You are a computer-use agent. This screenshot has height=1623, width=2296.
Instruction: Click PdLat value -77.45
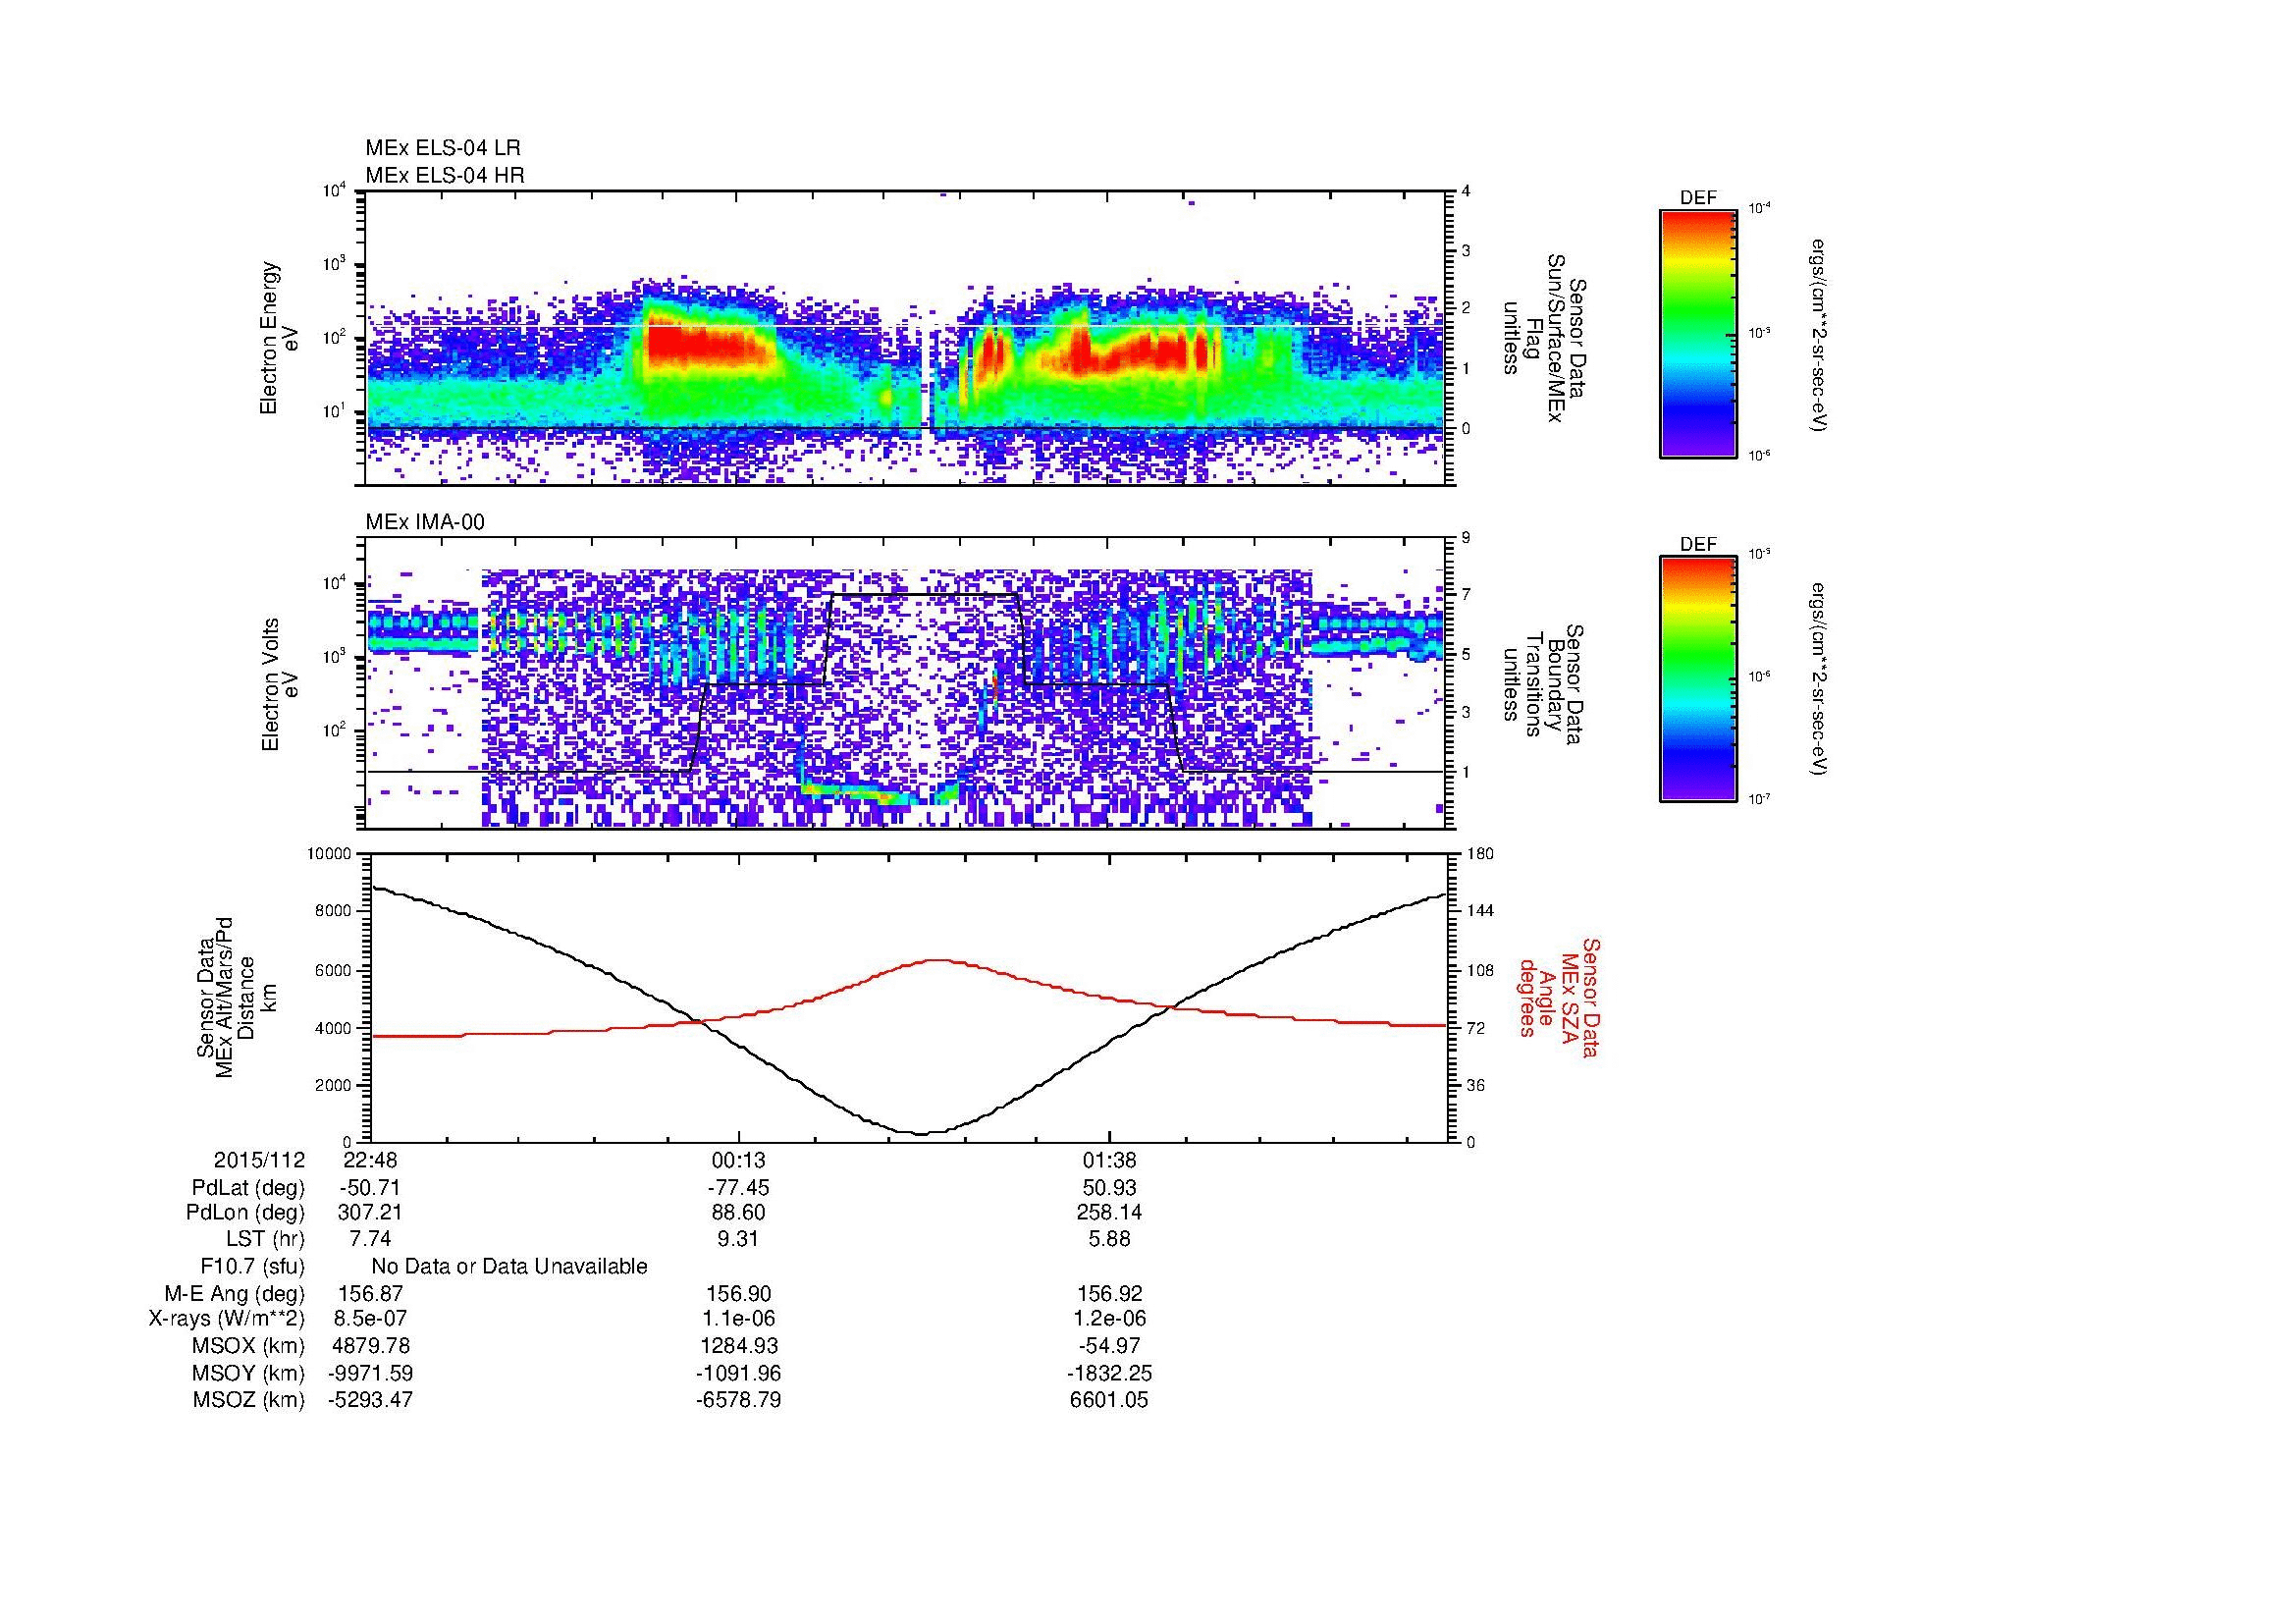(x=738, y=1188)
